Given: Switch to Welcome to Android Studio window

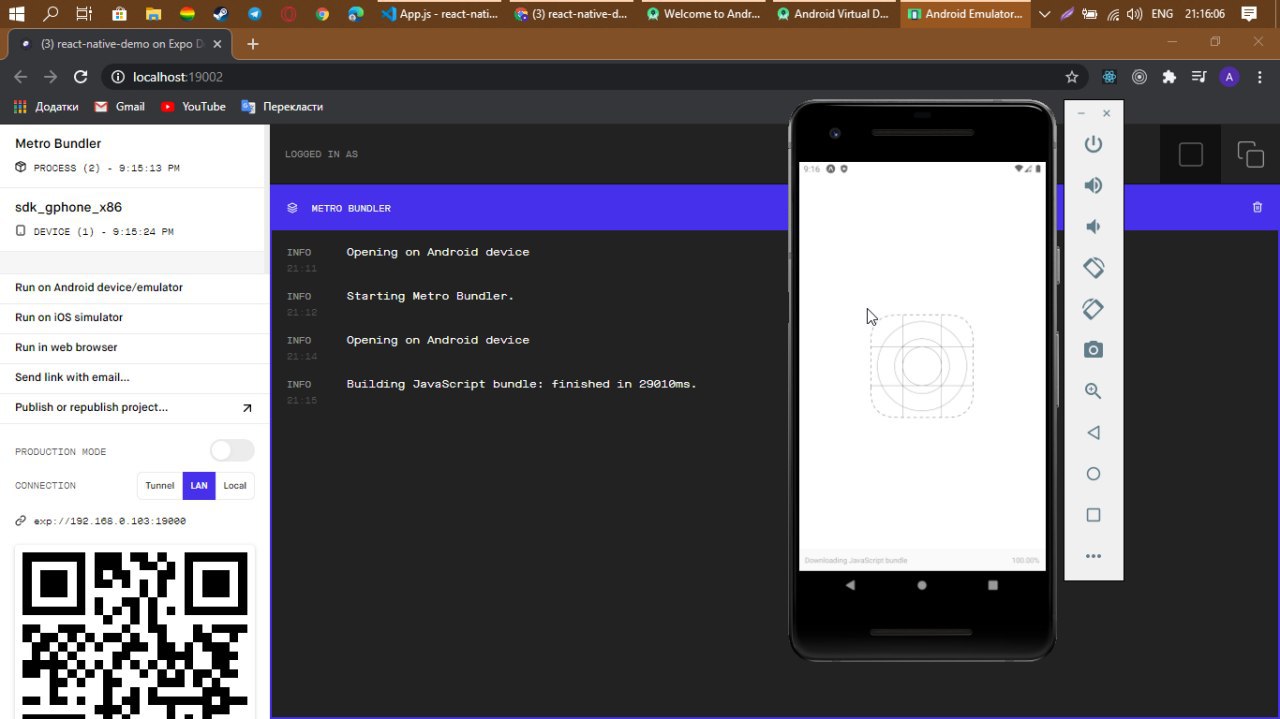Looking at the screenshot, I should click(704, 14).
